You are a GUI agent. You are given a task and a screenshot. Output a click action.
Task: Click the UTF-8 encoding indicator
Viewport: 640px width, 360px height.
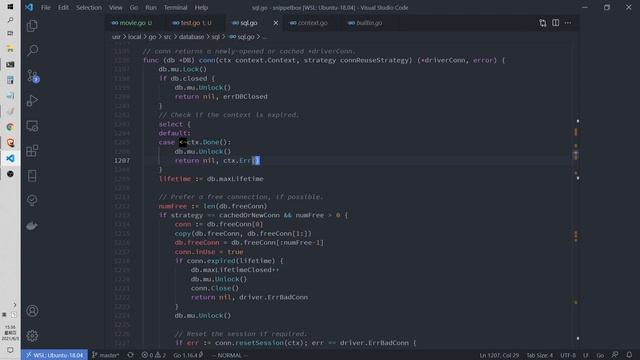(568, 355)
